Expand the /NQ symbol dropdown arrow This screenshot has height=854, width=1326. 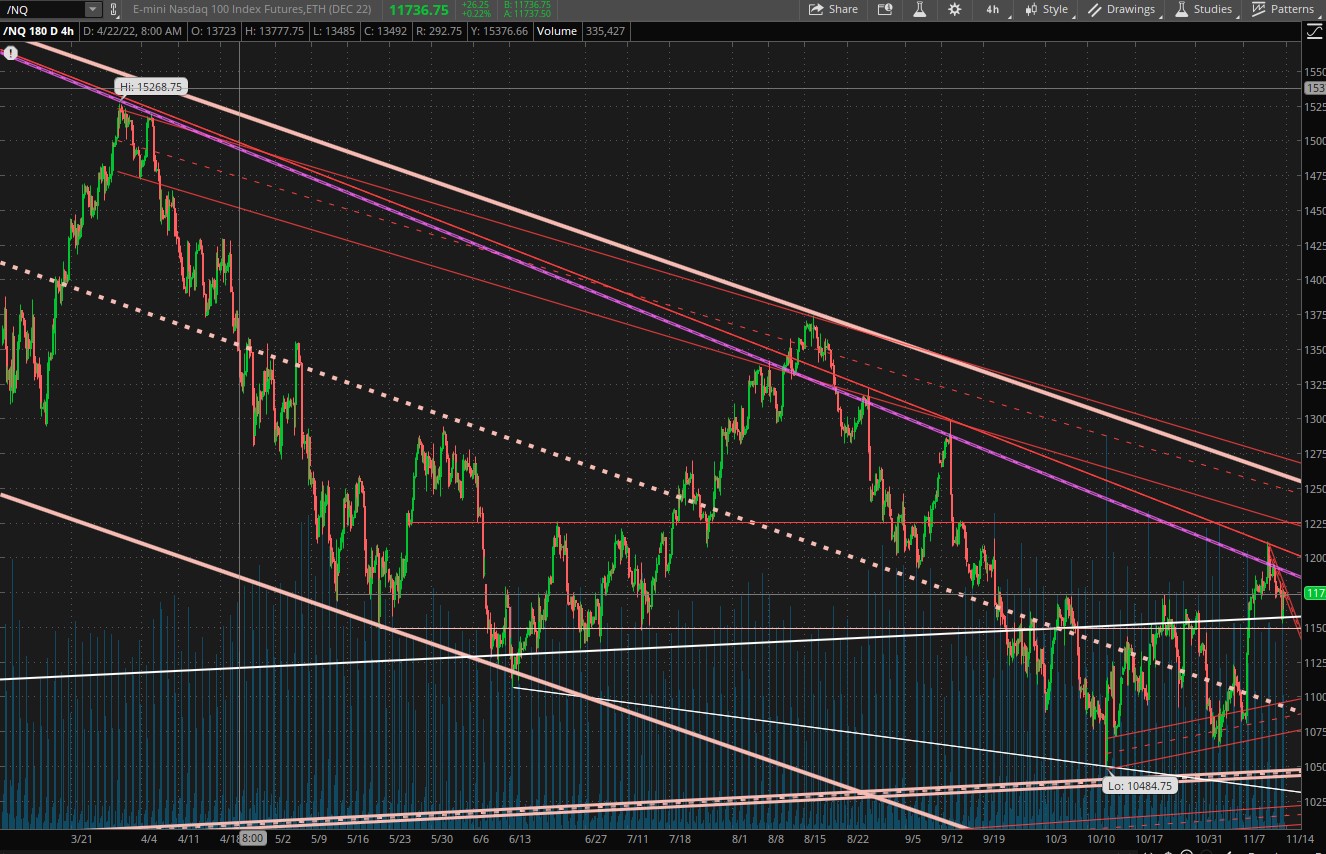[93, 9]
